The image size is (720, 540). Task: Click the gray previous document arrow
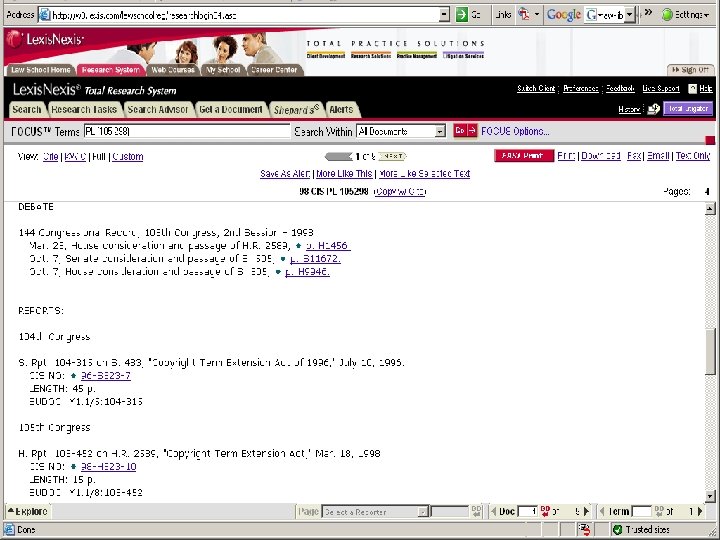tap(338, 157)
